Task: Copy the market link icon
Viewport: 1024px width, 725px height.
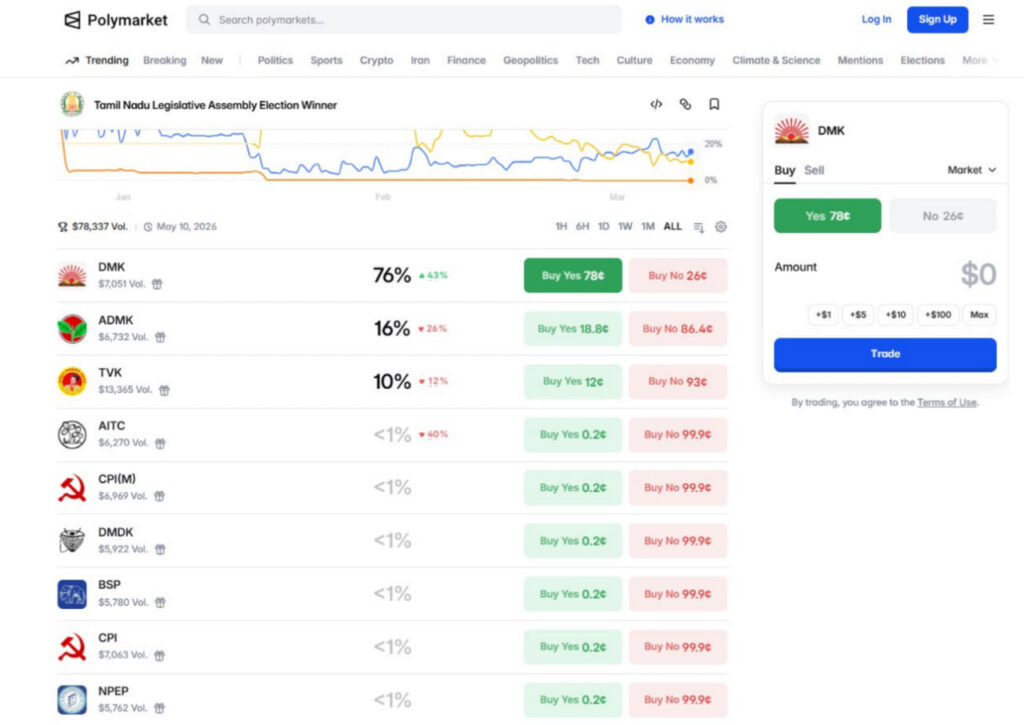Action: click(685, 104)
